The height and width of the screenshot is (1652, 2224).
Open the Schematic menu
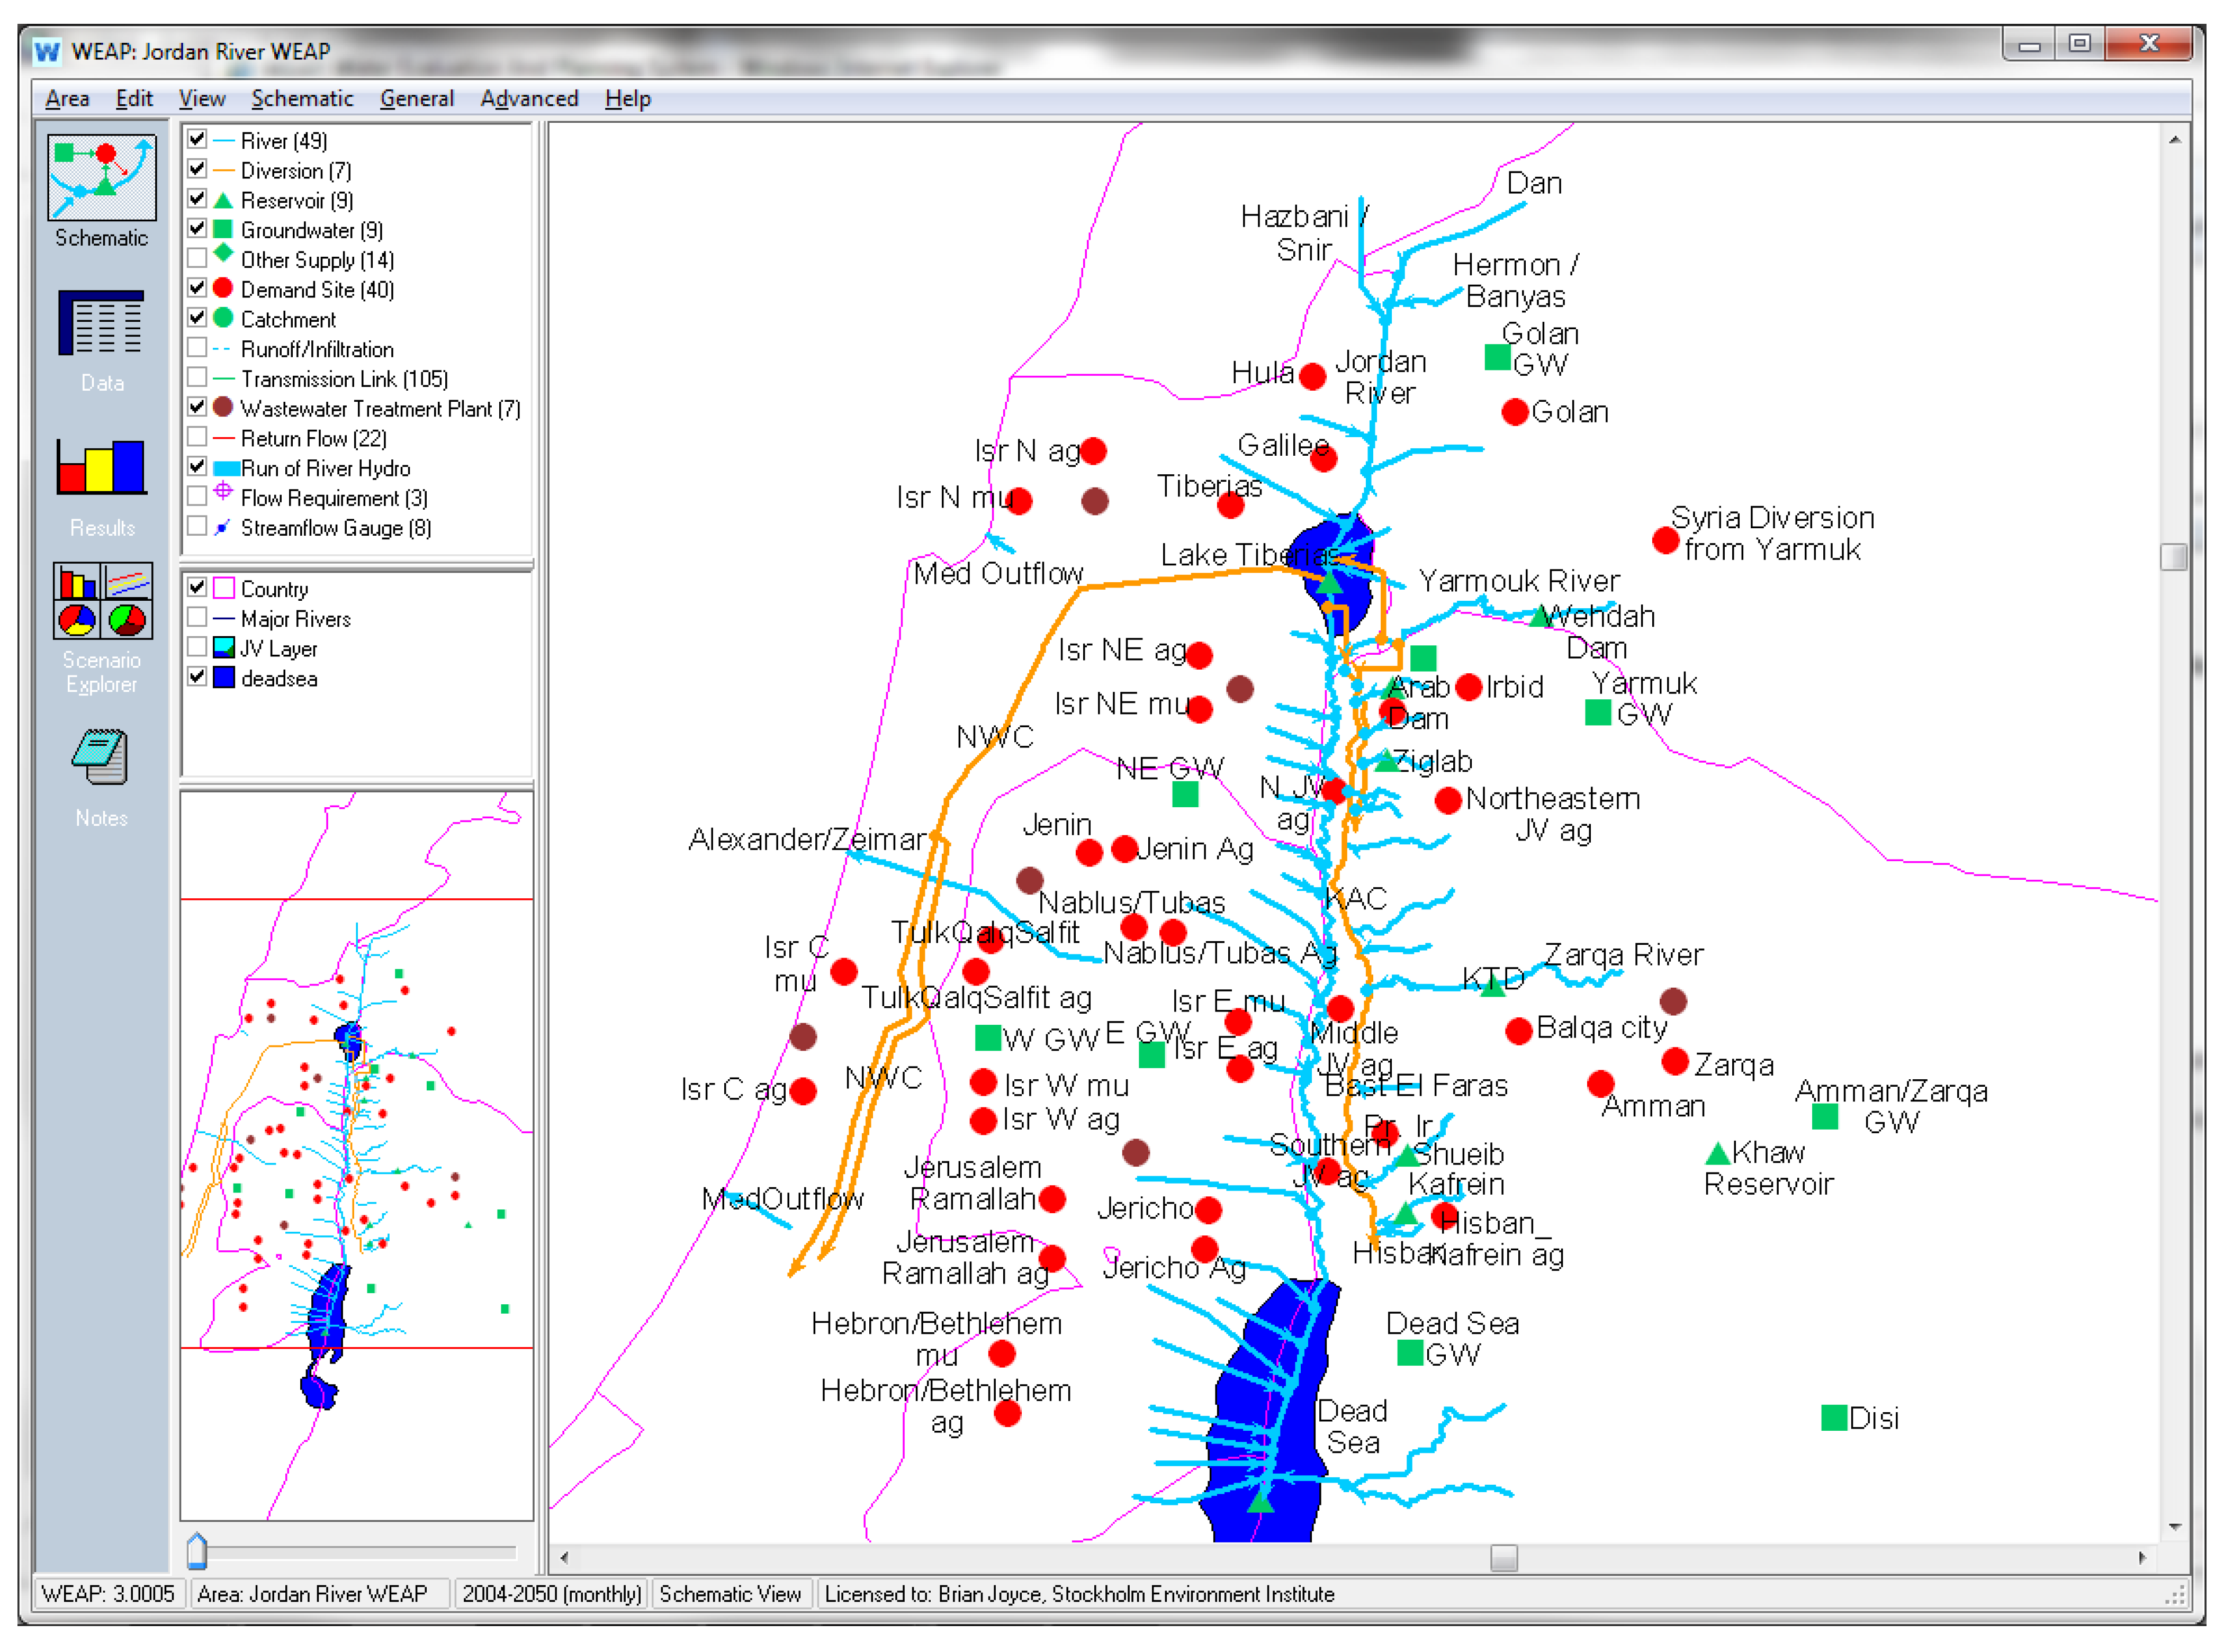pos(302,98)
